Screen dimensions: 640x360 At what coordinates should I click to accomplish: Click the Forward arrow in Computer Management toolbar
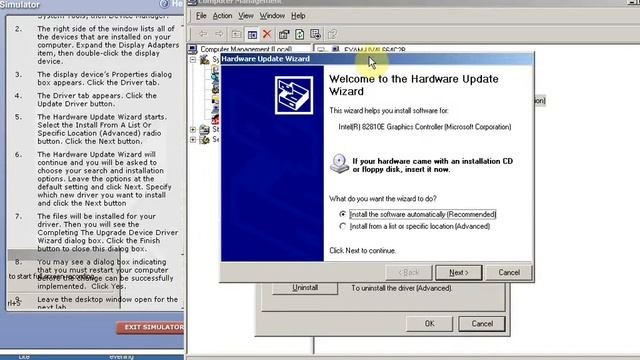(x=219, y=34)
